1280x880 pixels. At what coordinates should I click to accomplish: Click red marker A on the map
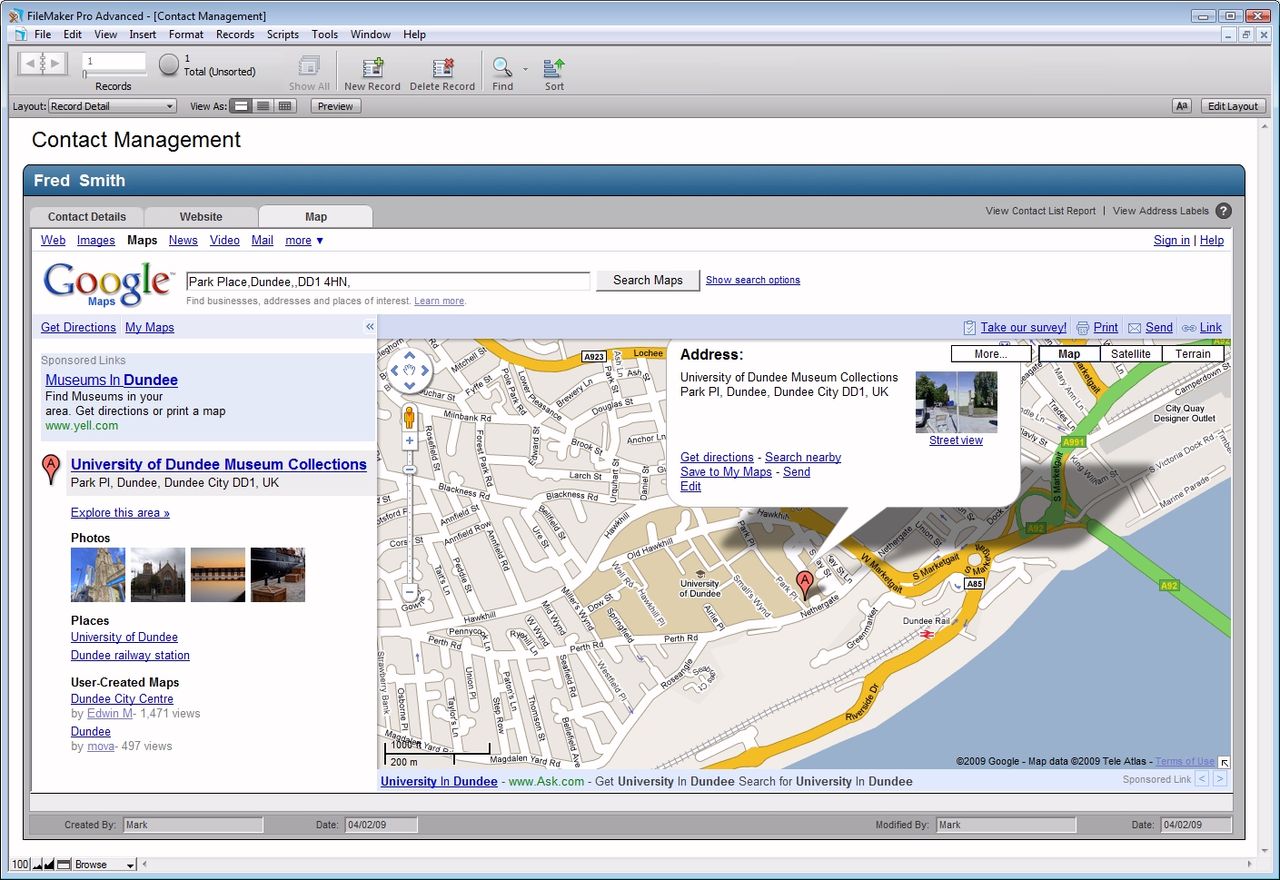point(805,583)
